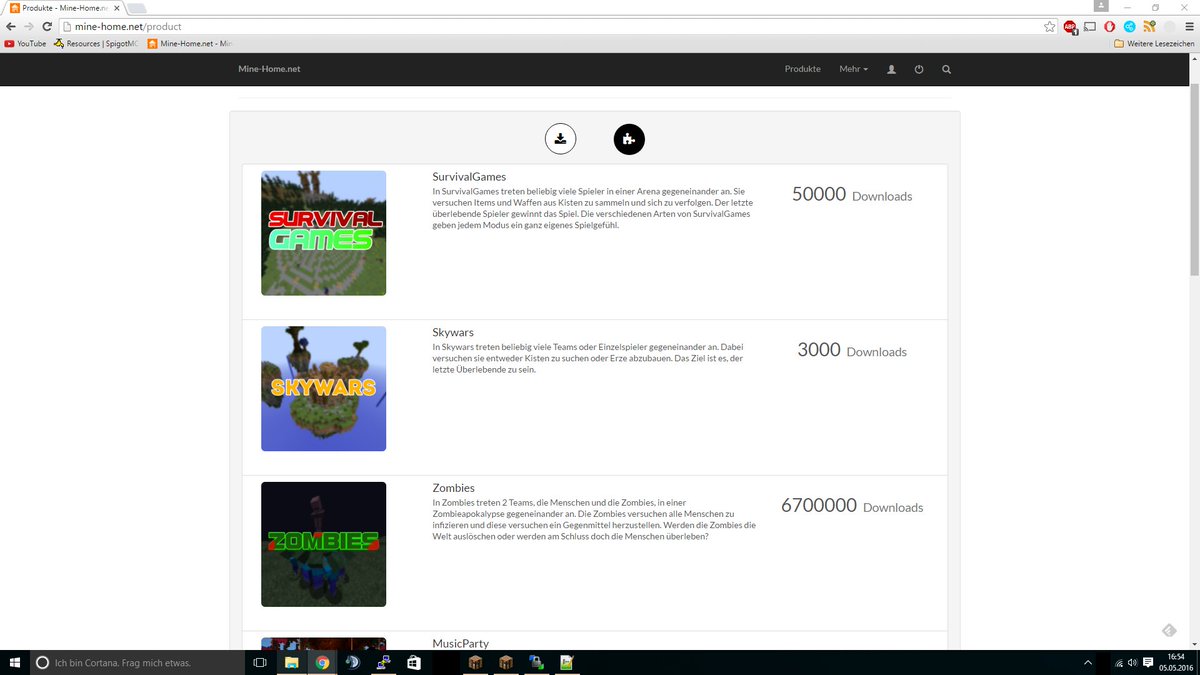Open the Produkte menu item
Image resolution: width=1200 pixels, height=675 pixels.
coord(802,69)
